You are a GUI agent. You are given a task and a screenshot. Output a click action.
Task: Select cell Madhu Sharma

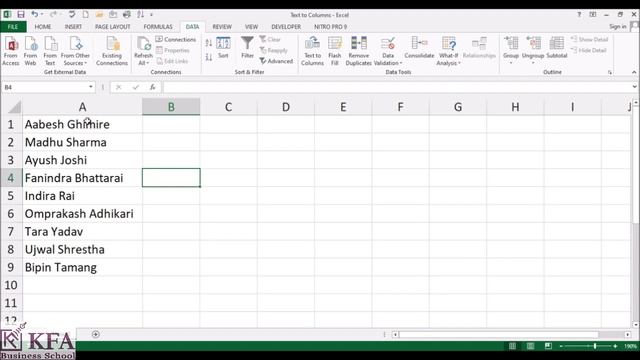[x=82, y=142]
